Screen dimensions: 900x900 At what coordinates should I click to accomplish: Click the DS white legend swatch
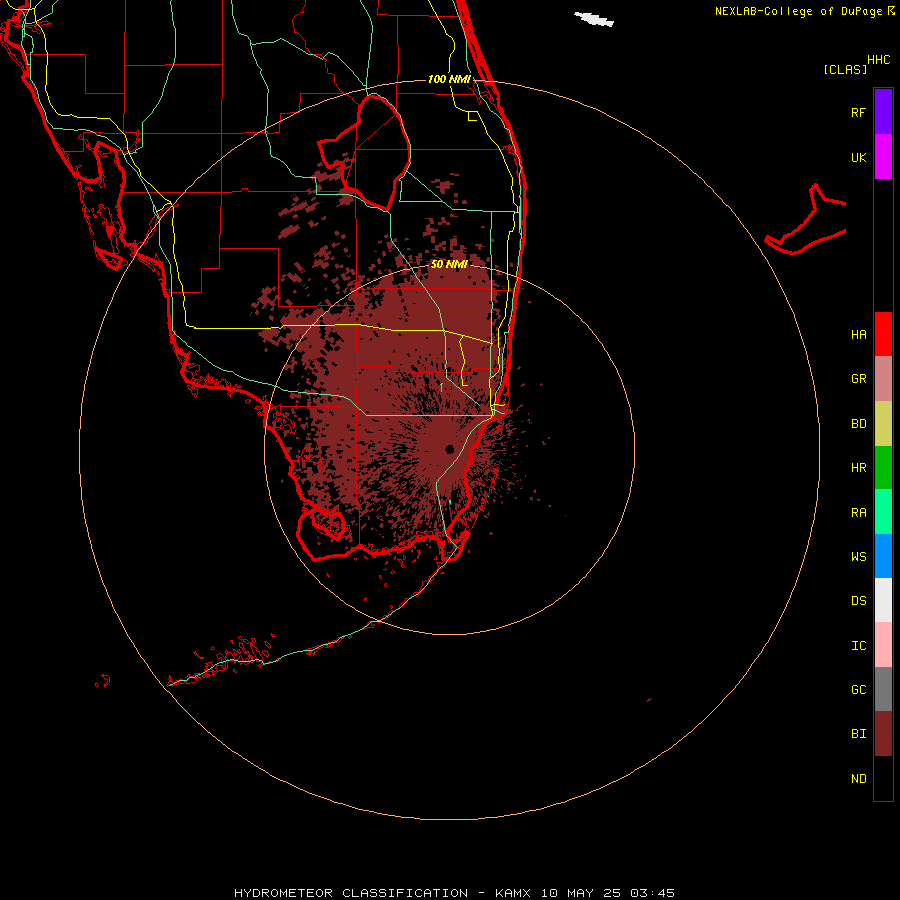(x=883, y=600)
